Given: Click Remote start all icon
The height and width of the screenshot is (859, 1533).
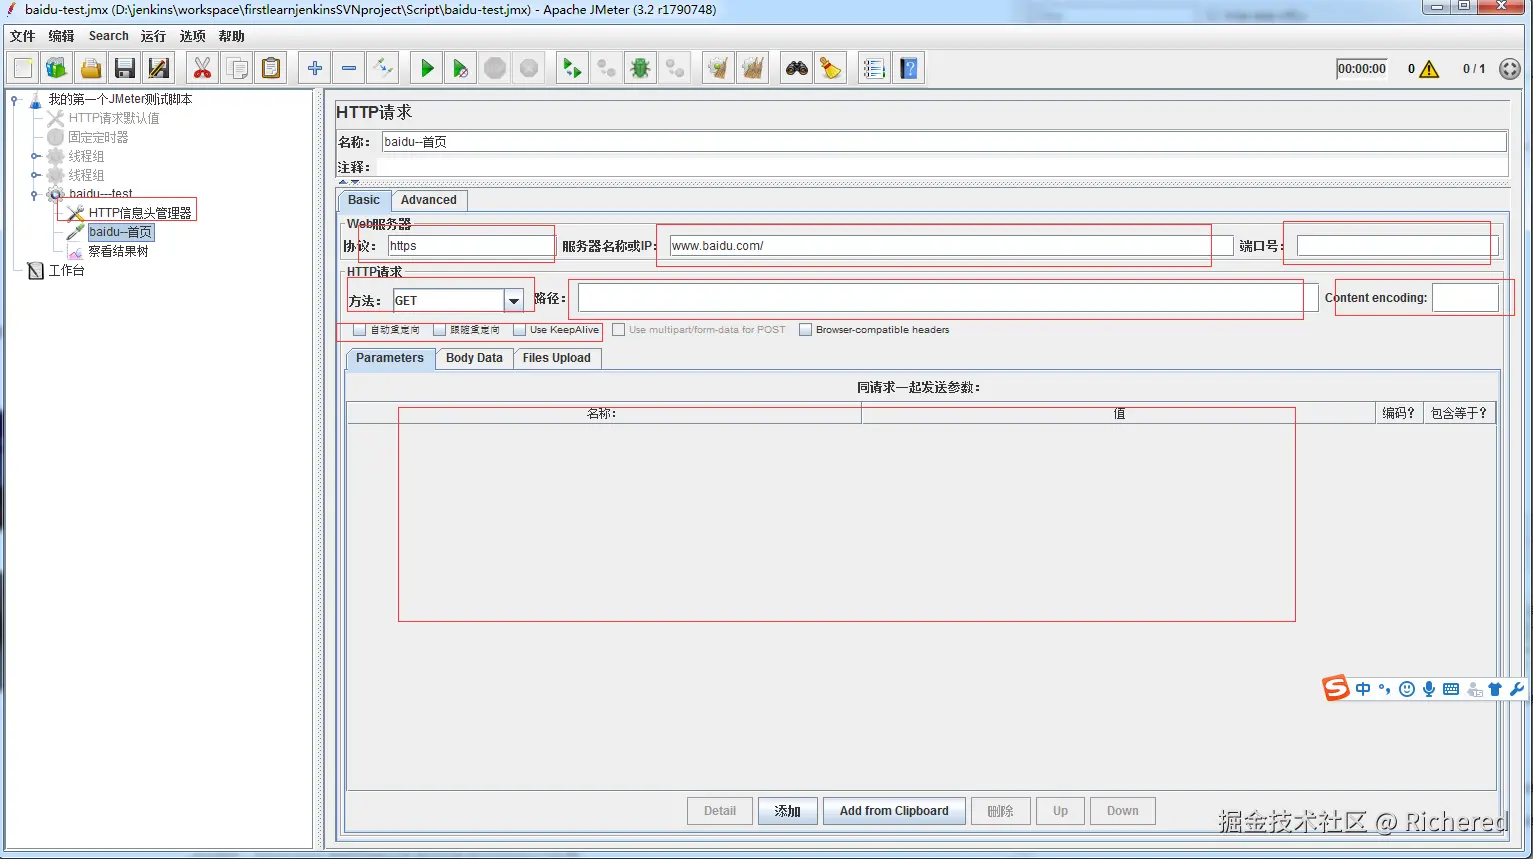Looking at the screenshot, I should [572, 68].
